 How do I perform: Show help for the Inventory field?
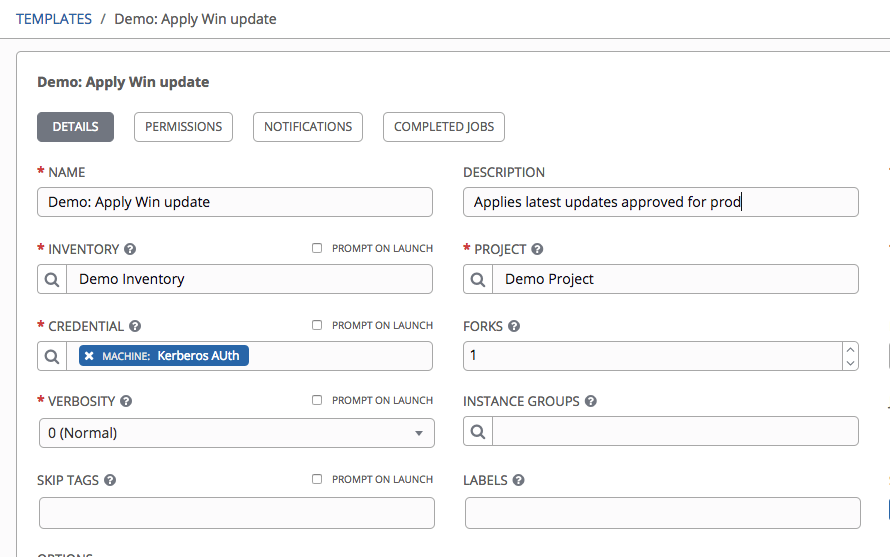pos(130,249)
